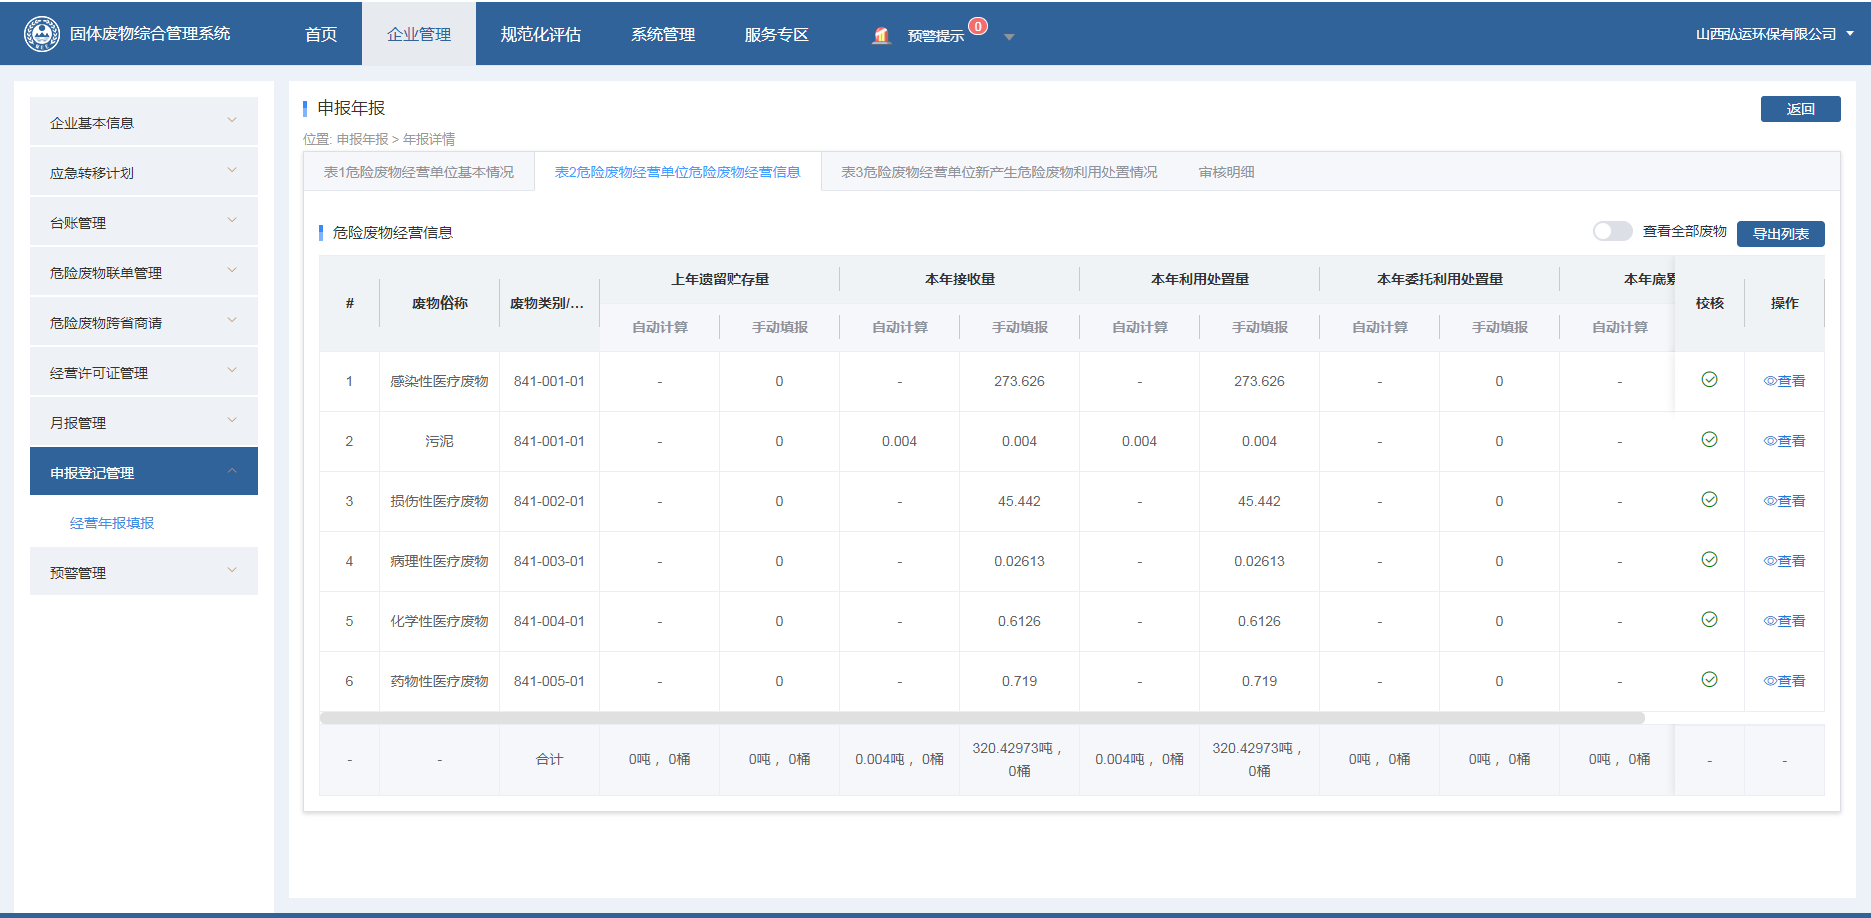This screenshot has width=1871, height=918.
Task: Click the check status icon in 感染性医疗废物 row
Action: pos(1709,380)
